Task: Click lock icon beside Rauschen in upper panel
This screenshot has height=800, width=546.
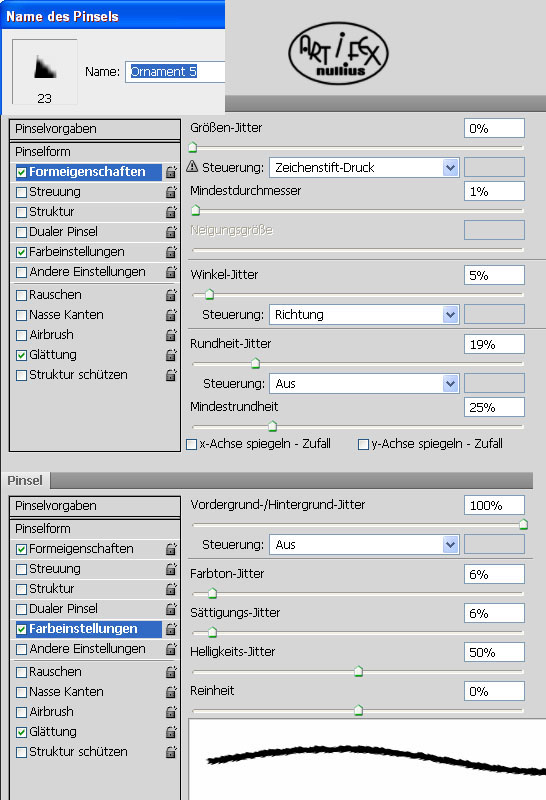Action: point(171,295)
